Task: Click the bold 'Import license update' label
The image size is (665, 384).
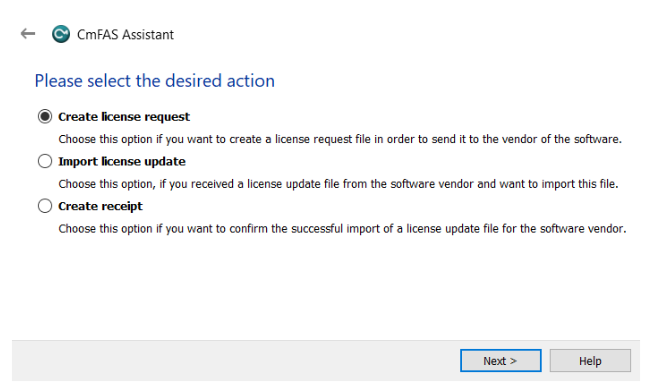Action: click(122, 161)
